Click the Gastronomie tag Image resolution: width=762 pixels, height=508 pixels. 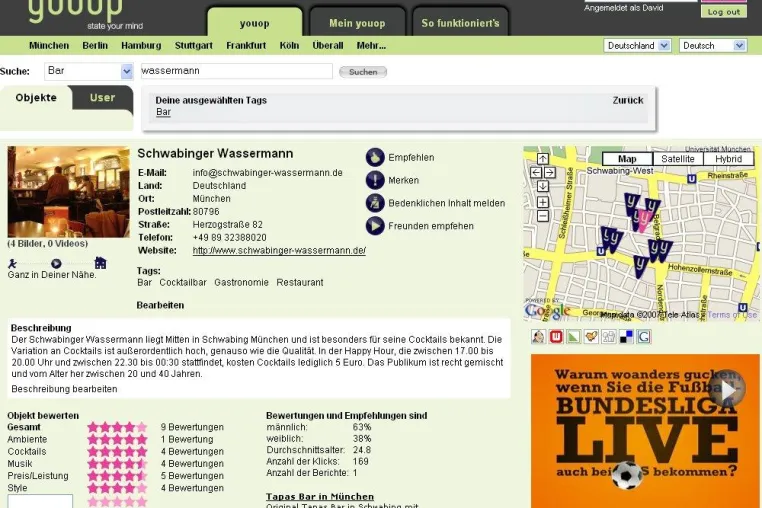242,282
